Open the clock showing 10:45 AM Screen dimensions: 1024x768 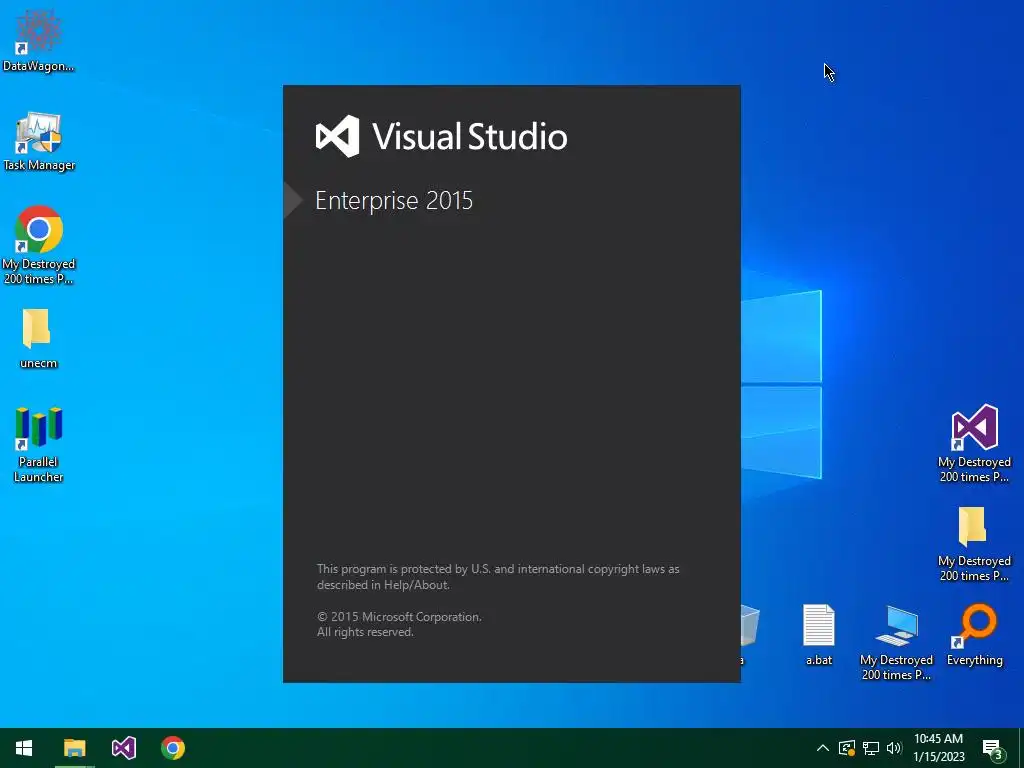pyautogui.click(x=938, y=748)
